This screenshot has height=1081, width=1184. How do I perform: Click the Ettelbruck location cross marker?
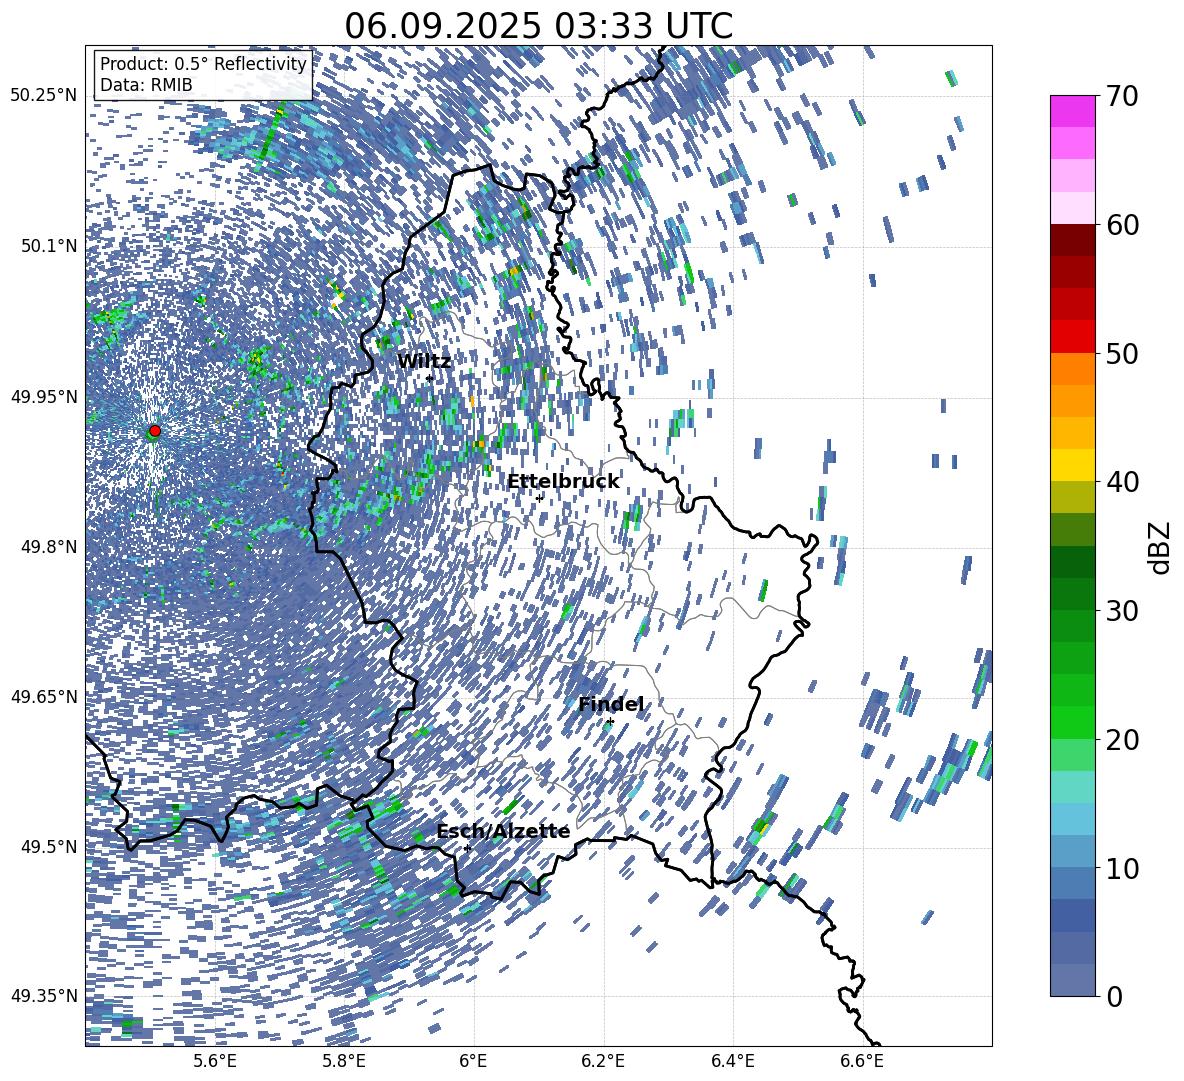tap(539, 498)
